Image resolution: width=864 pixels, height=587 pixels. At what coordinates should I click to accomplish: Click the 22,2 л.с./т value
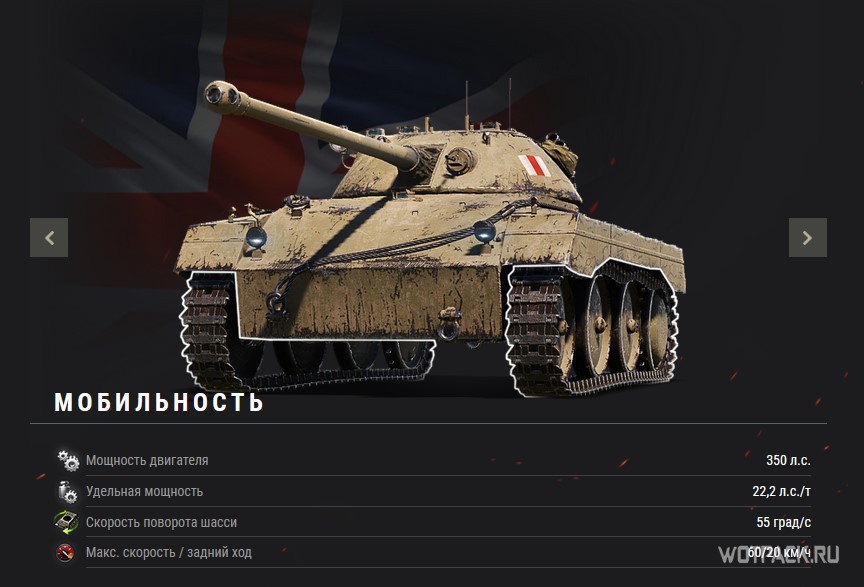click(781, 491)
